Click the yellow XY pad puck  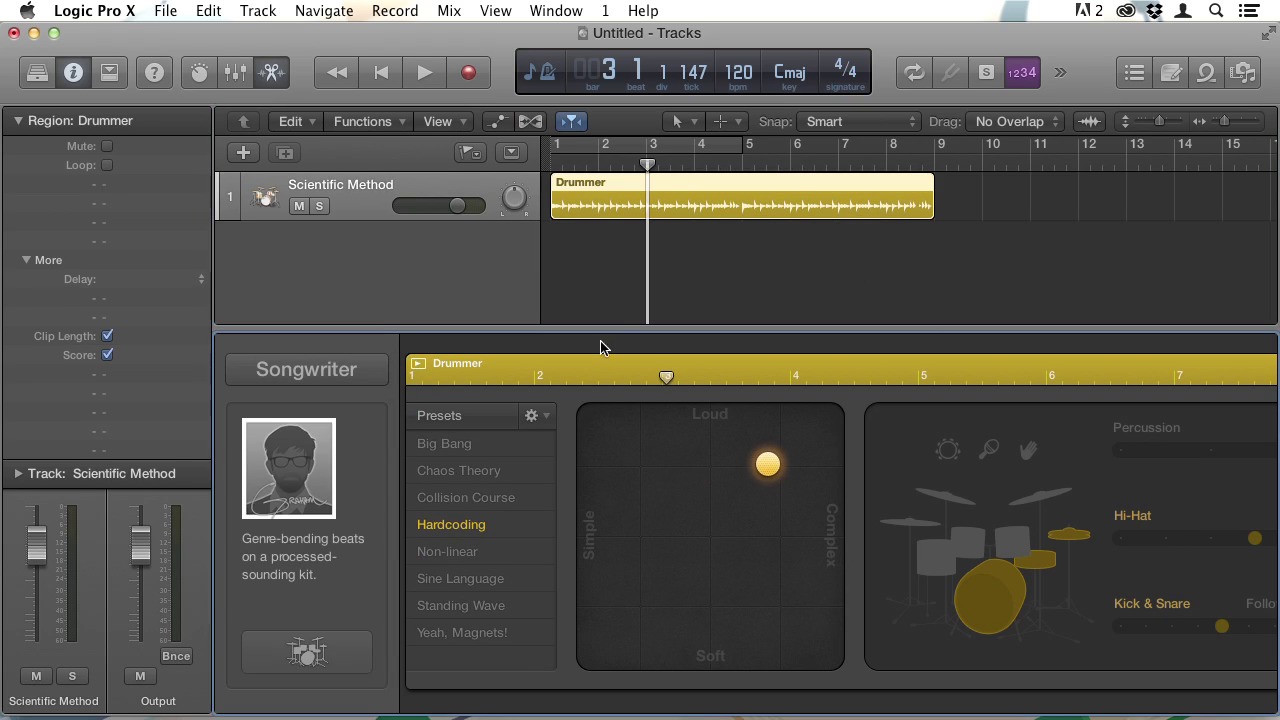click(x=767, y=464)
